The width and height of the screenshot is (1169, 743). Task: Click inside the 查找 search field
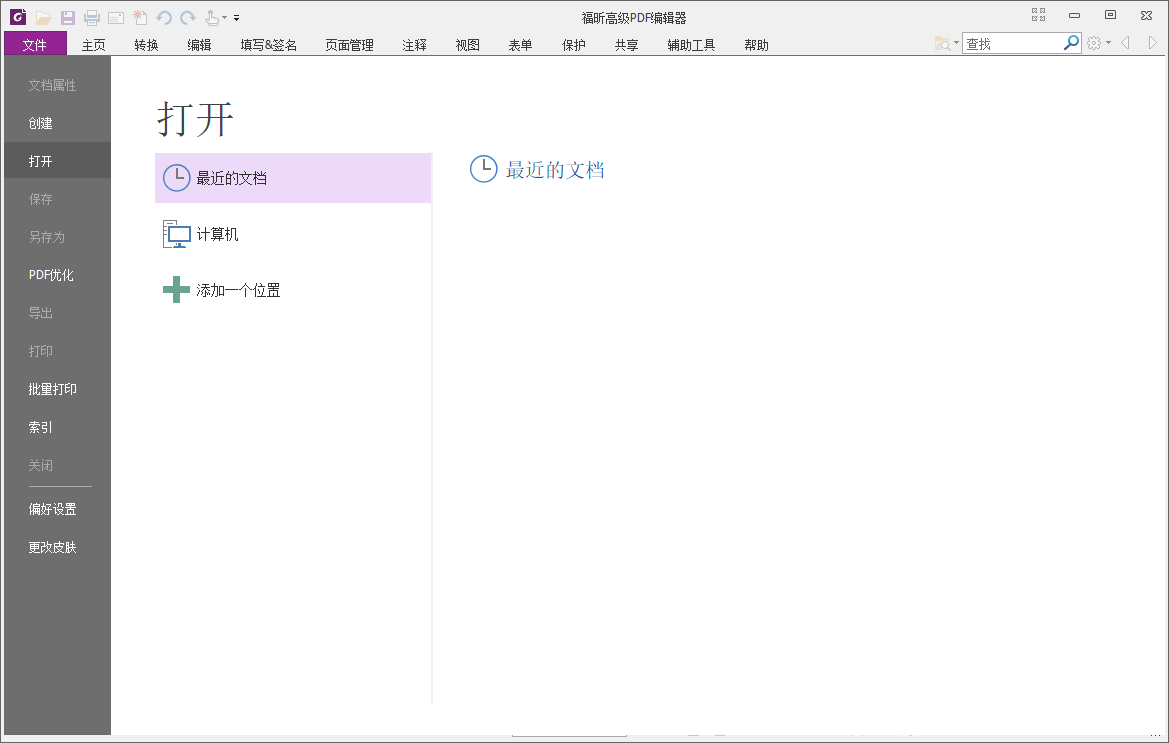[1010, 43]
